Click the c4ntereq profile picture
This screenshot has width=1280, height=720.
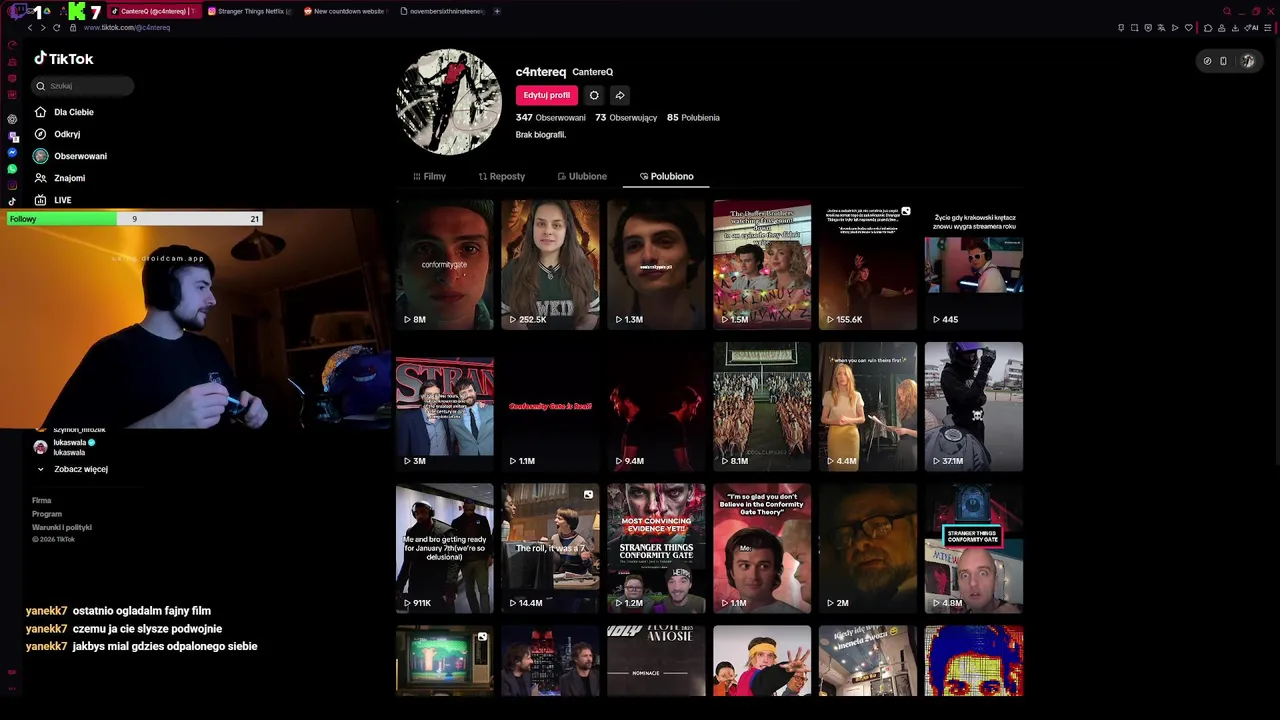click(449, 102)
